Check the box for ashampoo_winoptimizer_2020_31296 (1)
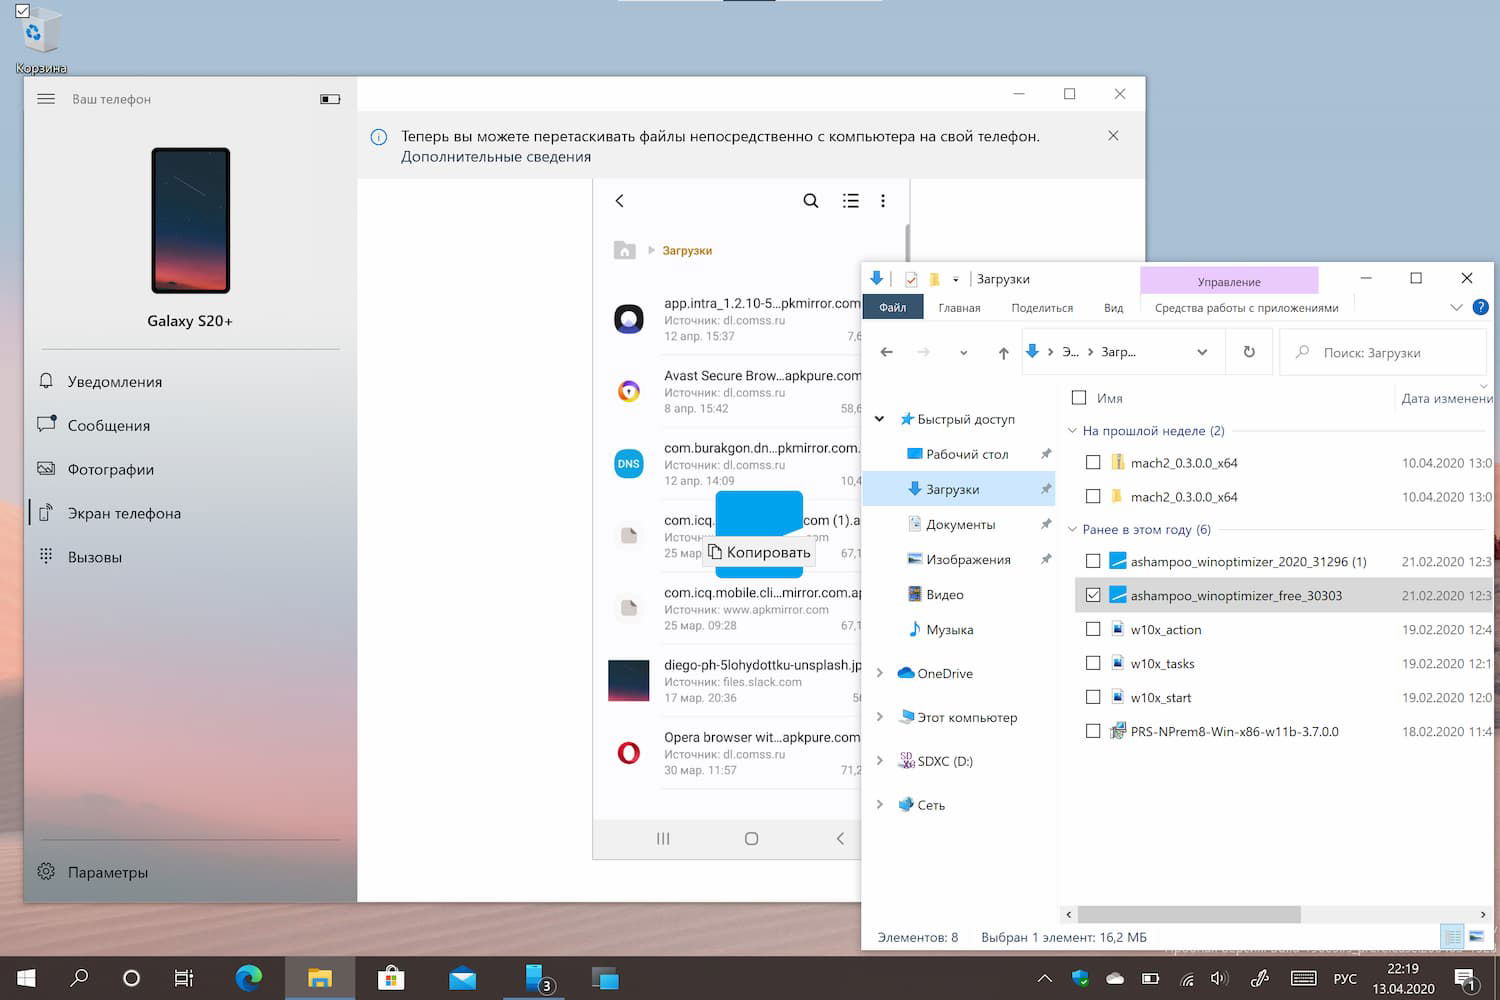 [1093, 562]
